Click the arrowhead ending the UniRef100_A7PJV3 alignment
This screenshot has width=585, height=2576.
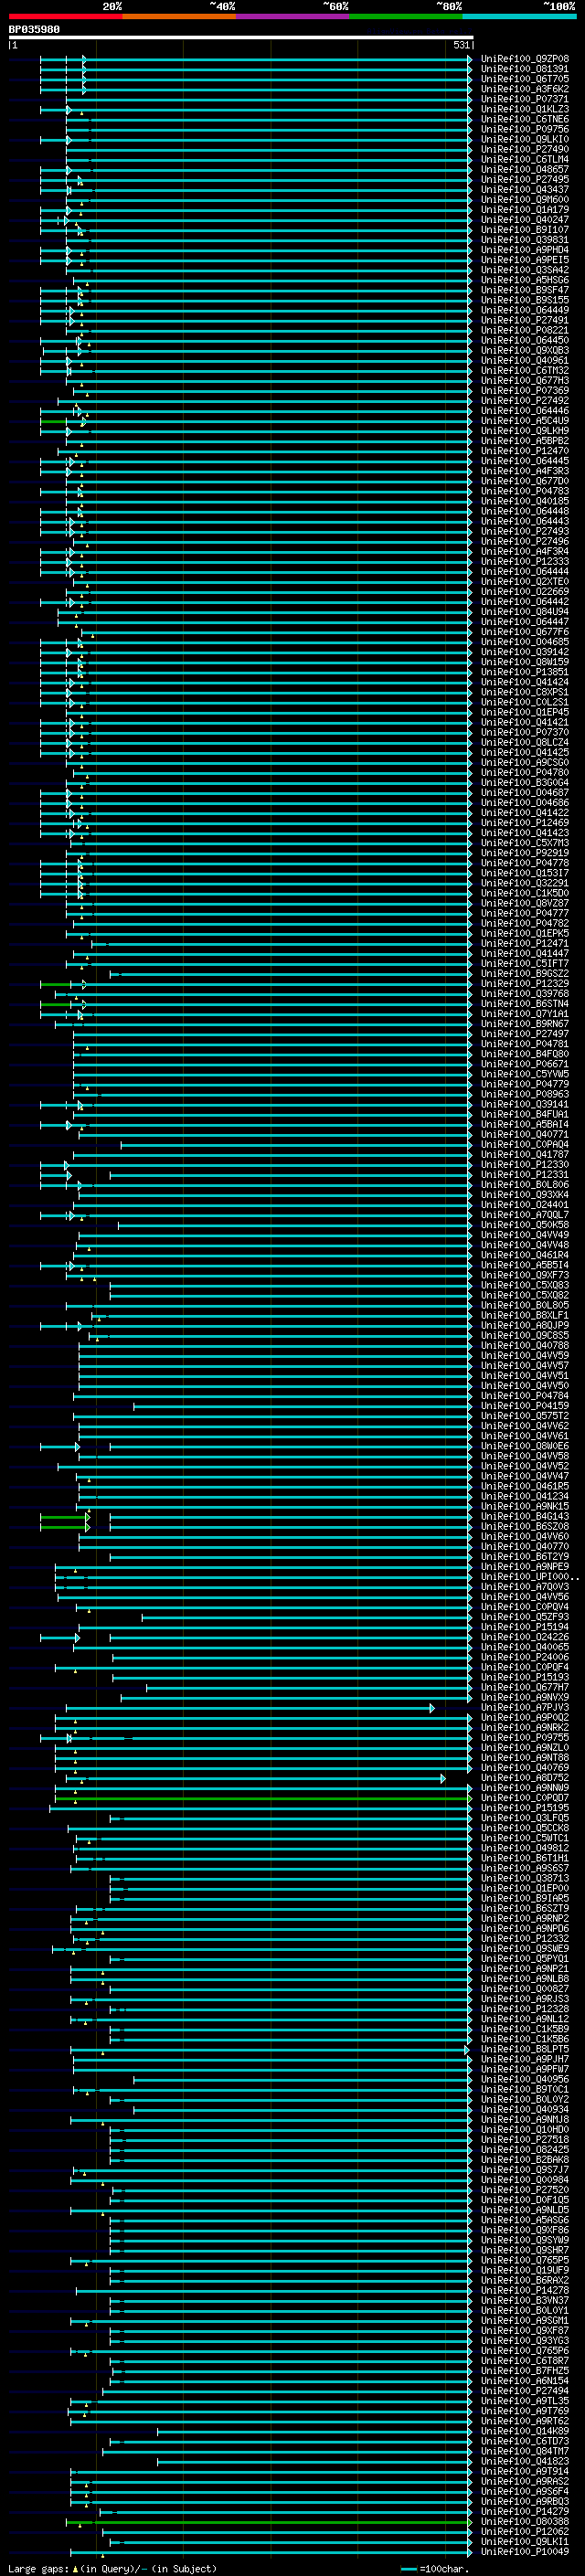[432, 1708]
